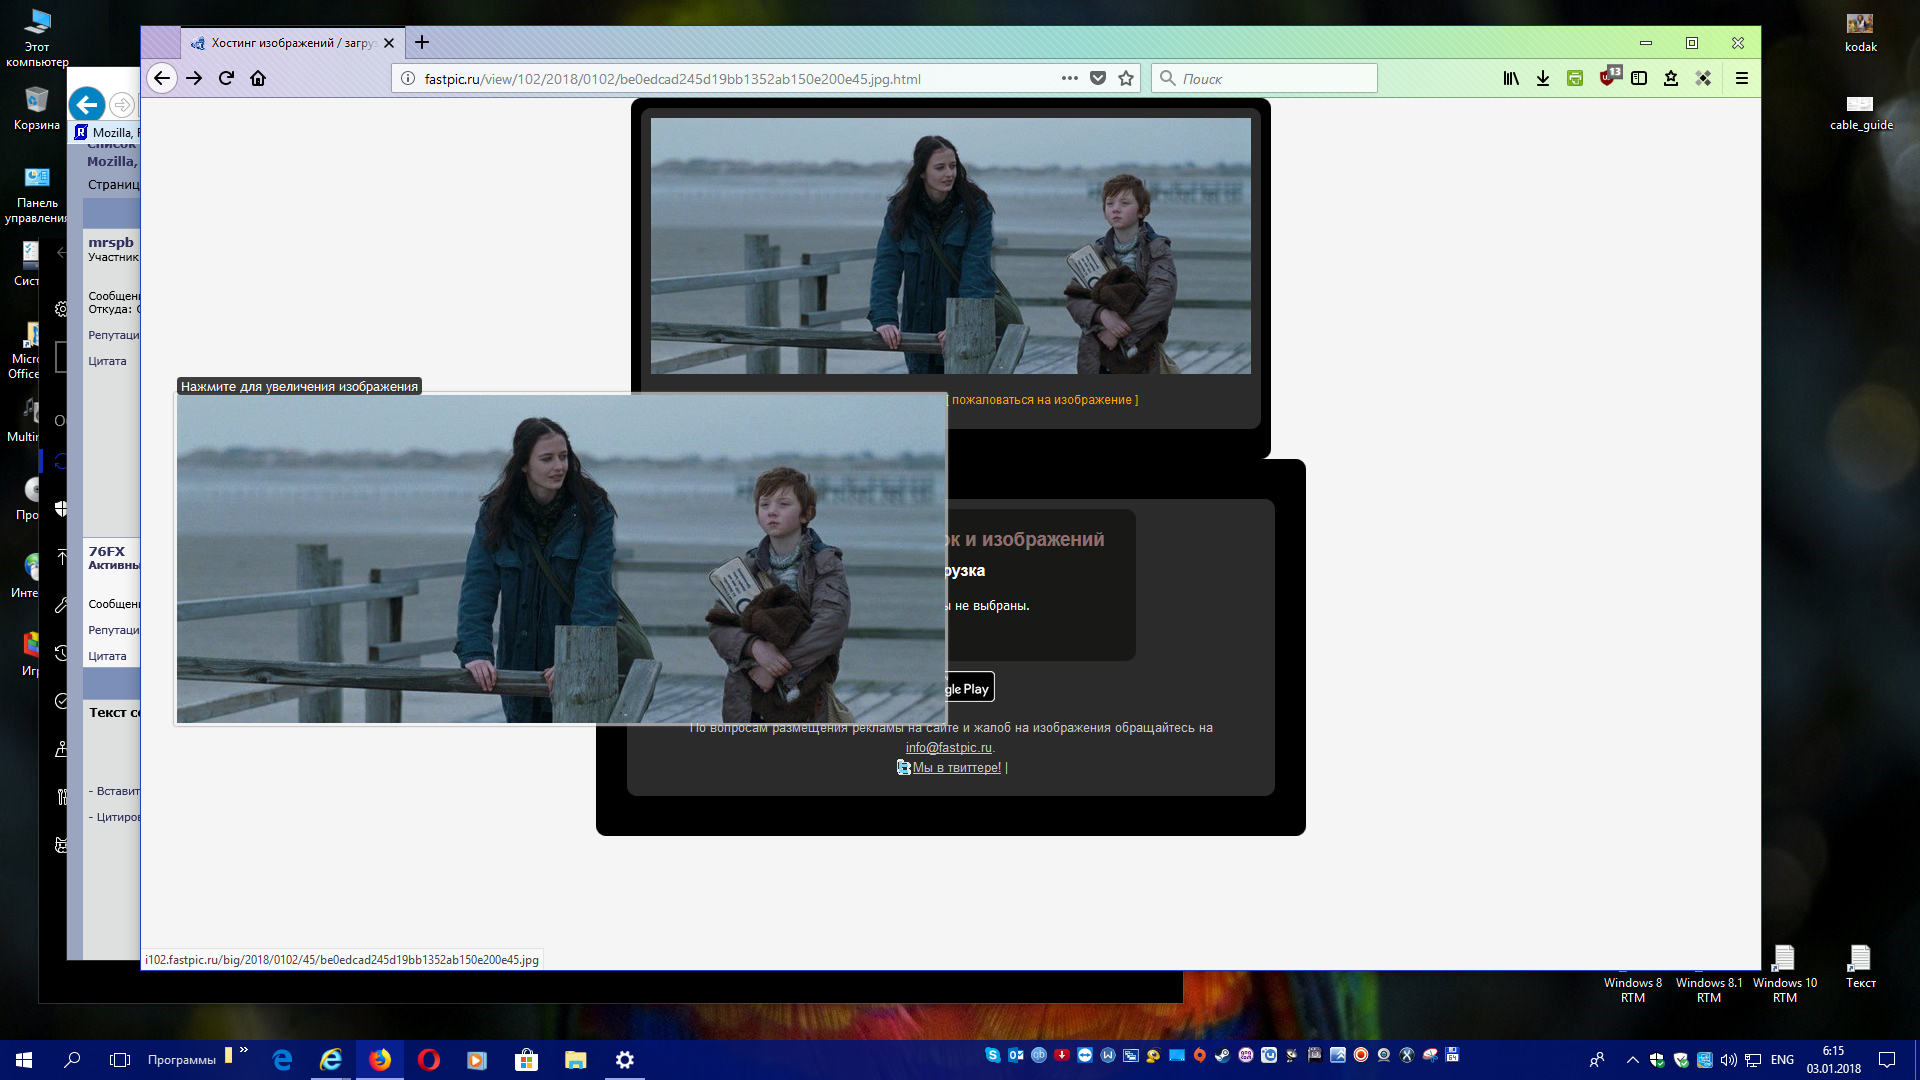Open bookmarks menu toolbar icon
This screenshot has width=1920, height=1080.
coord(1671,78)
